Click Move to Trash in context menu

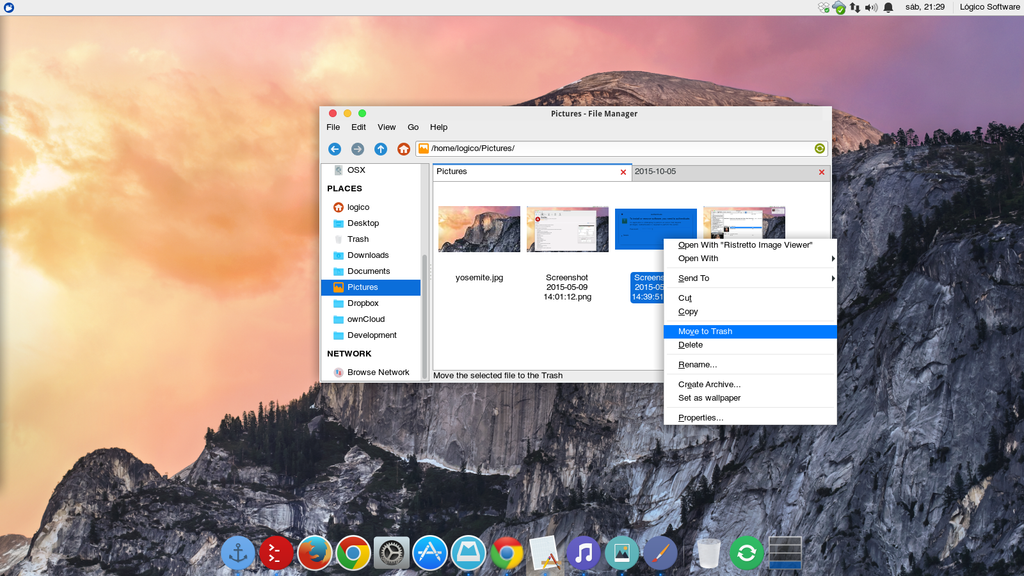(750, 332)
